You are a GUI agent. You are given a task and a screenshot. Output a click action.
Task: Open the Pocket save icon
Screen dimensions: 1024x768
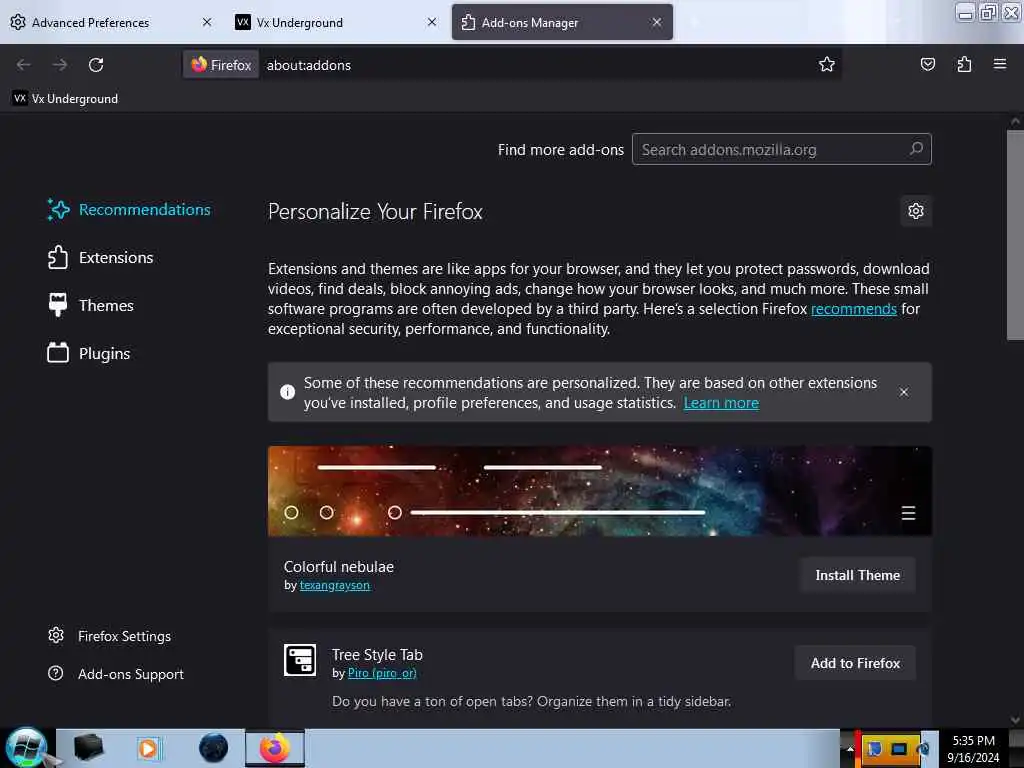(927, 64)
